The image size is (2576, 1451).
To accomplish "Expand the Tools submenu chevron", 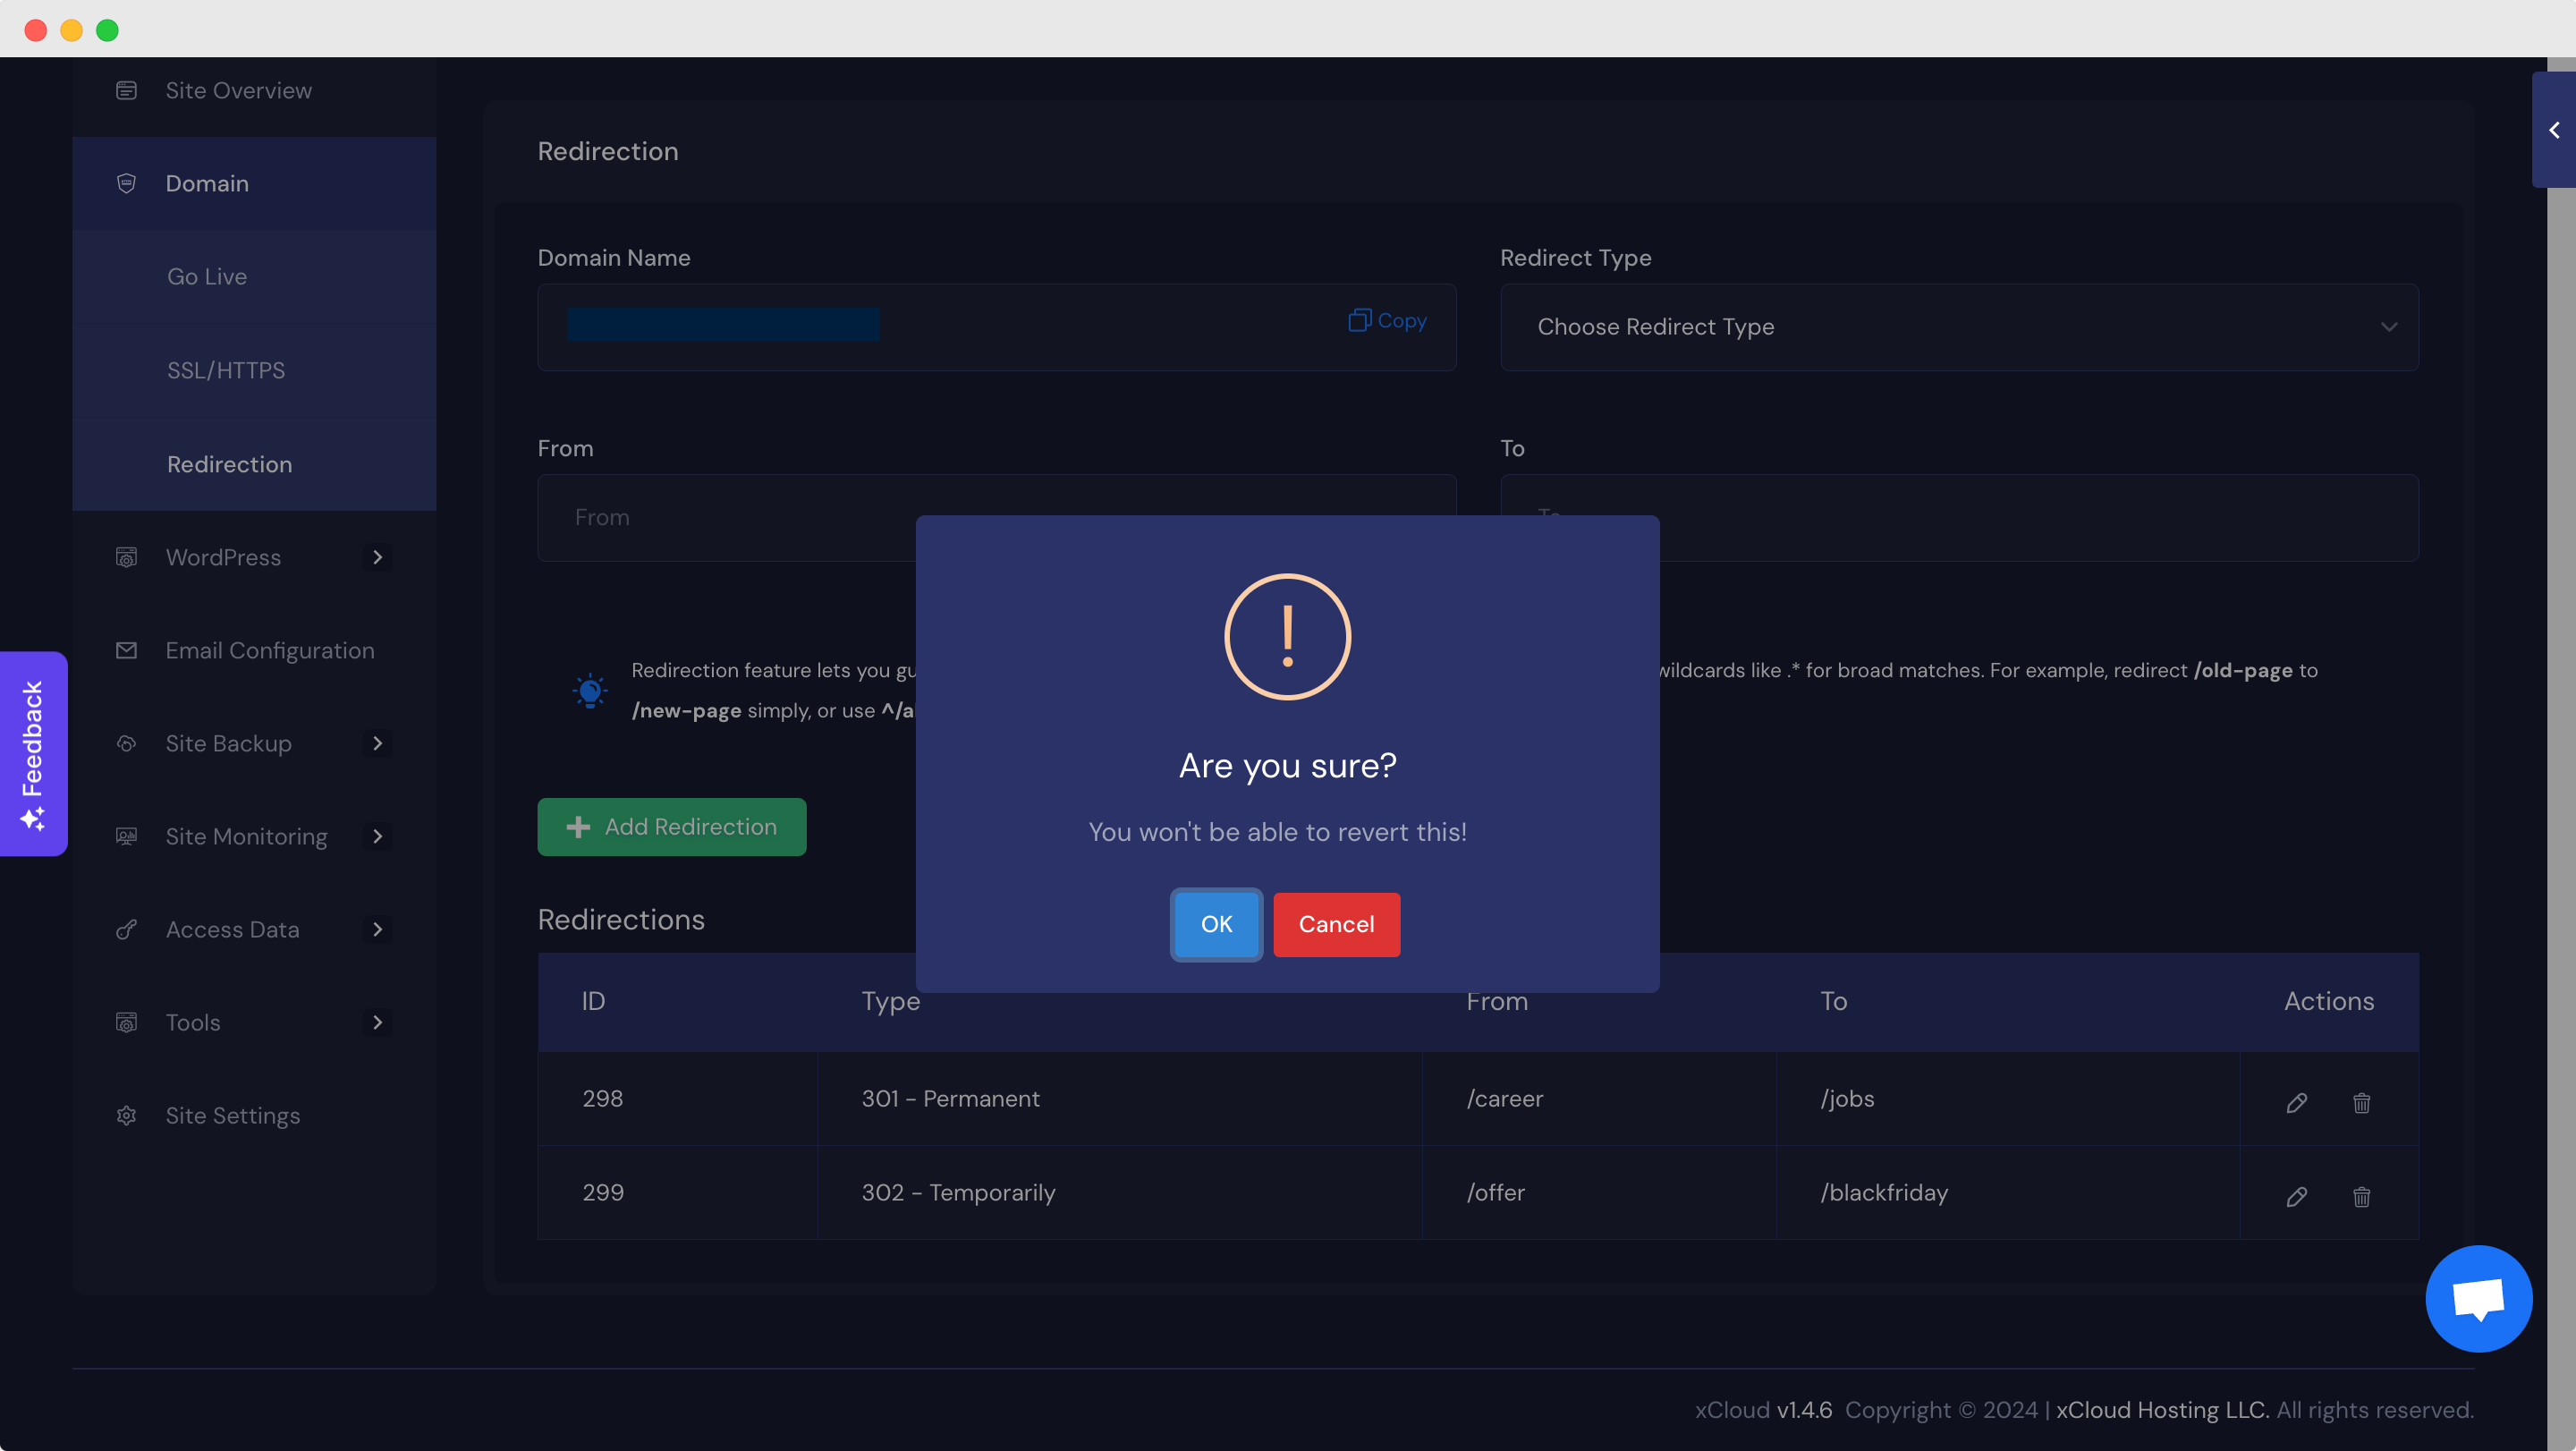I will pos(377,1022).
